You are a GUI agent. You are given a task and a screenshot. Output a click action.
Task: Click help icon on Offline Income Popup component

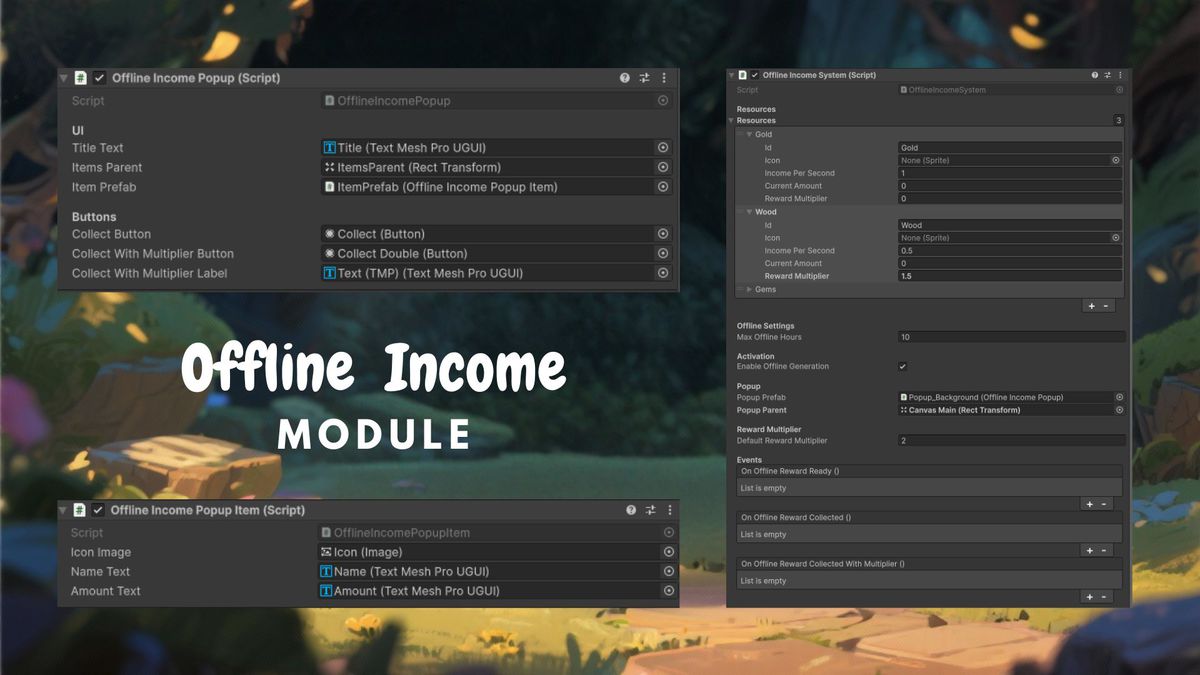(625, 77)
